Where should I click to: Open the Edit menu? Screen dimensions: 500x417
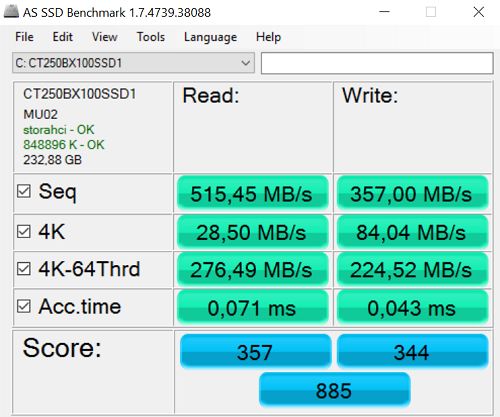pos(62,37)
